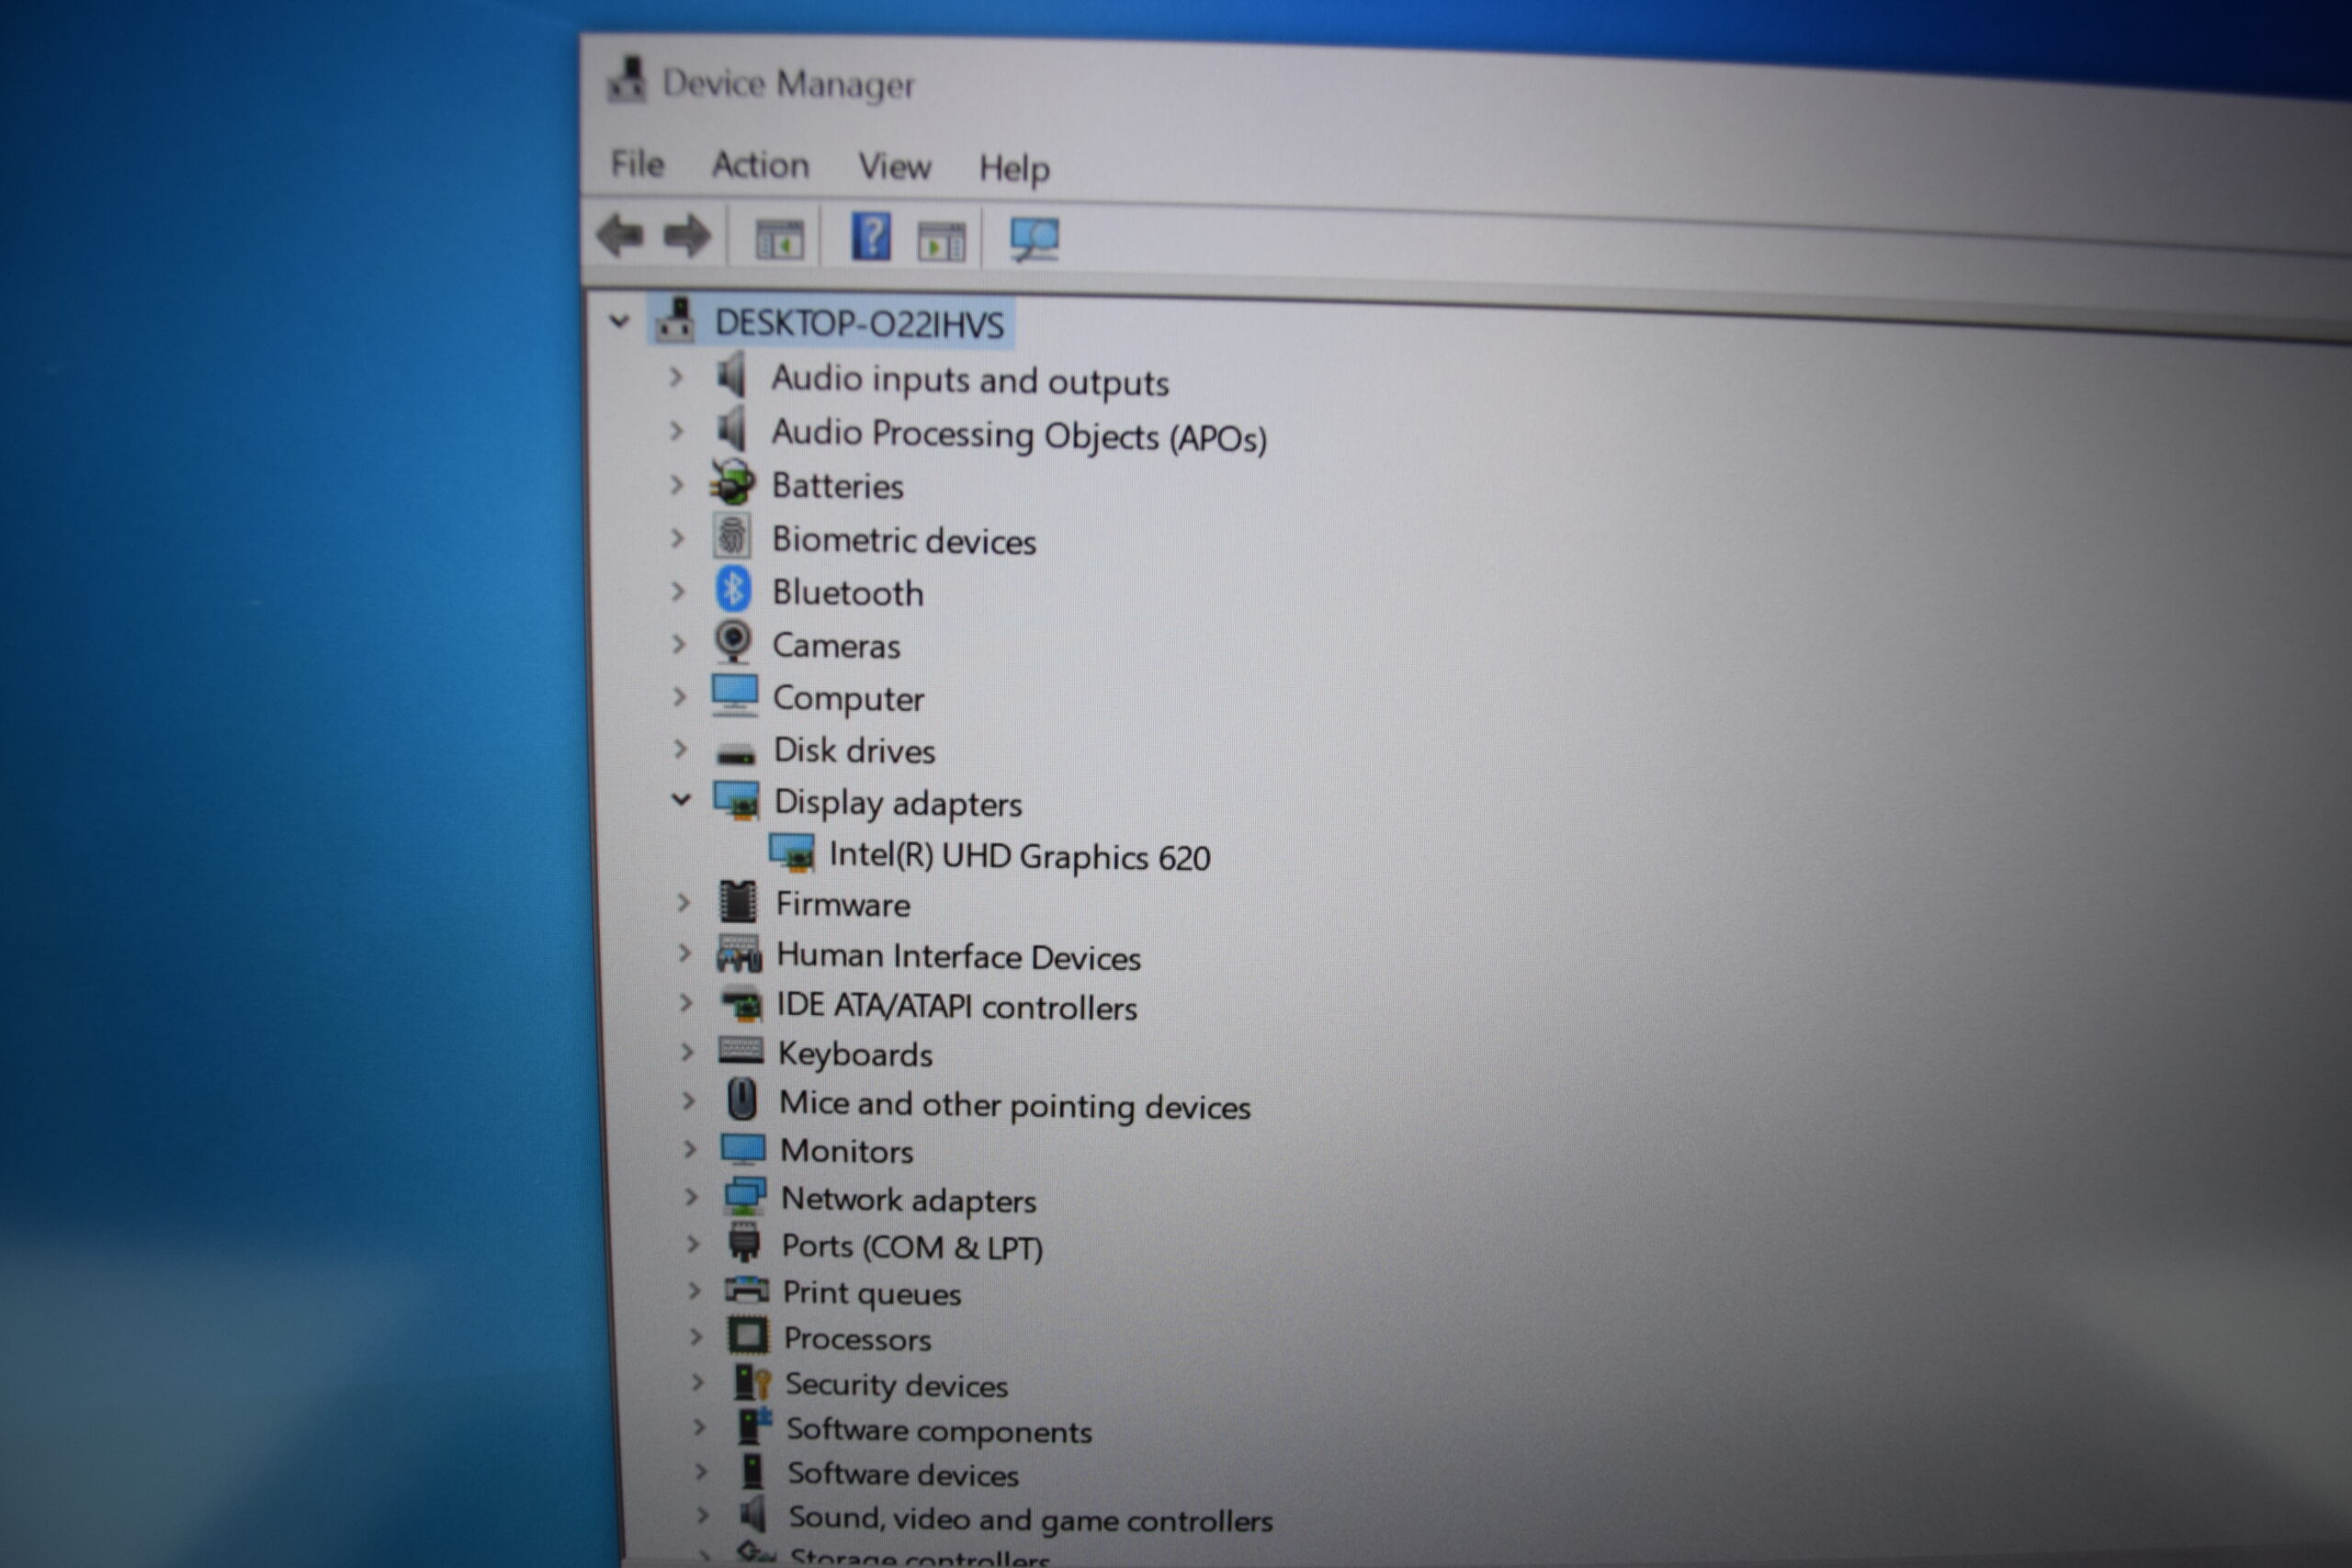Screen dimensions: 2352x1568
Task: Click the Intel UHD Graphics 620 icon
Action: tap(792, 853)
